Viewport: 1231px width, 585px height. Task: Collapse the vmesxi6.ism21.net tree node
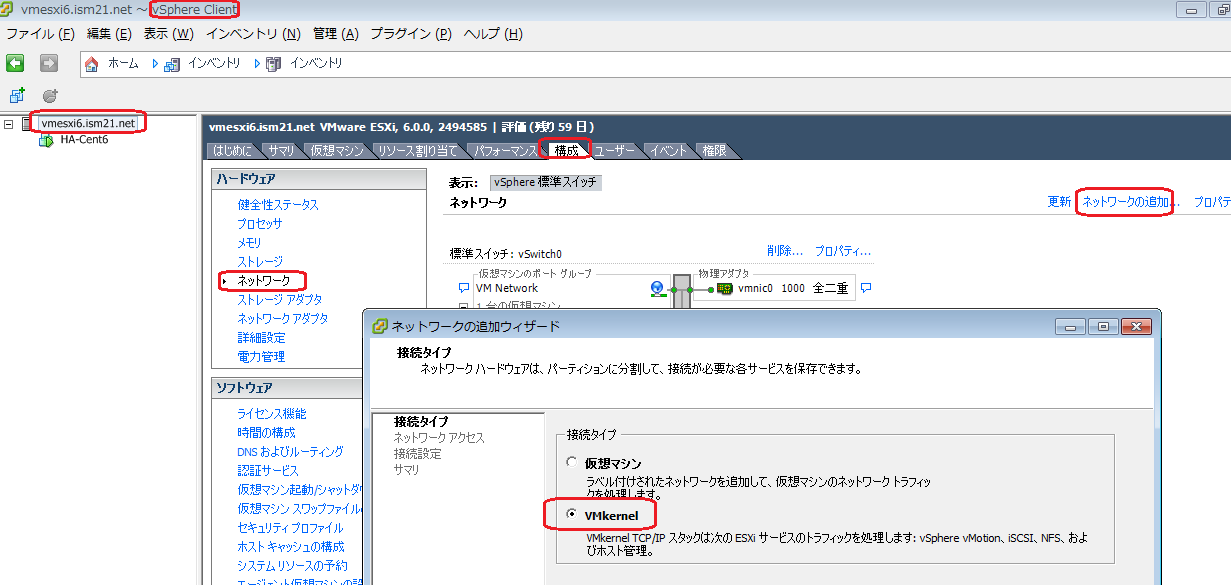point(9,124)
